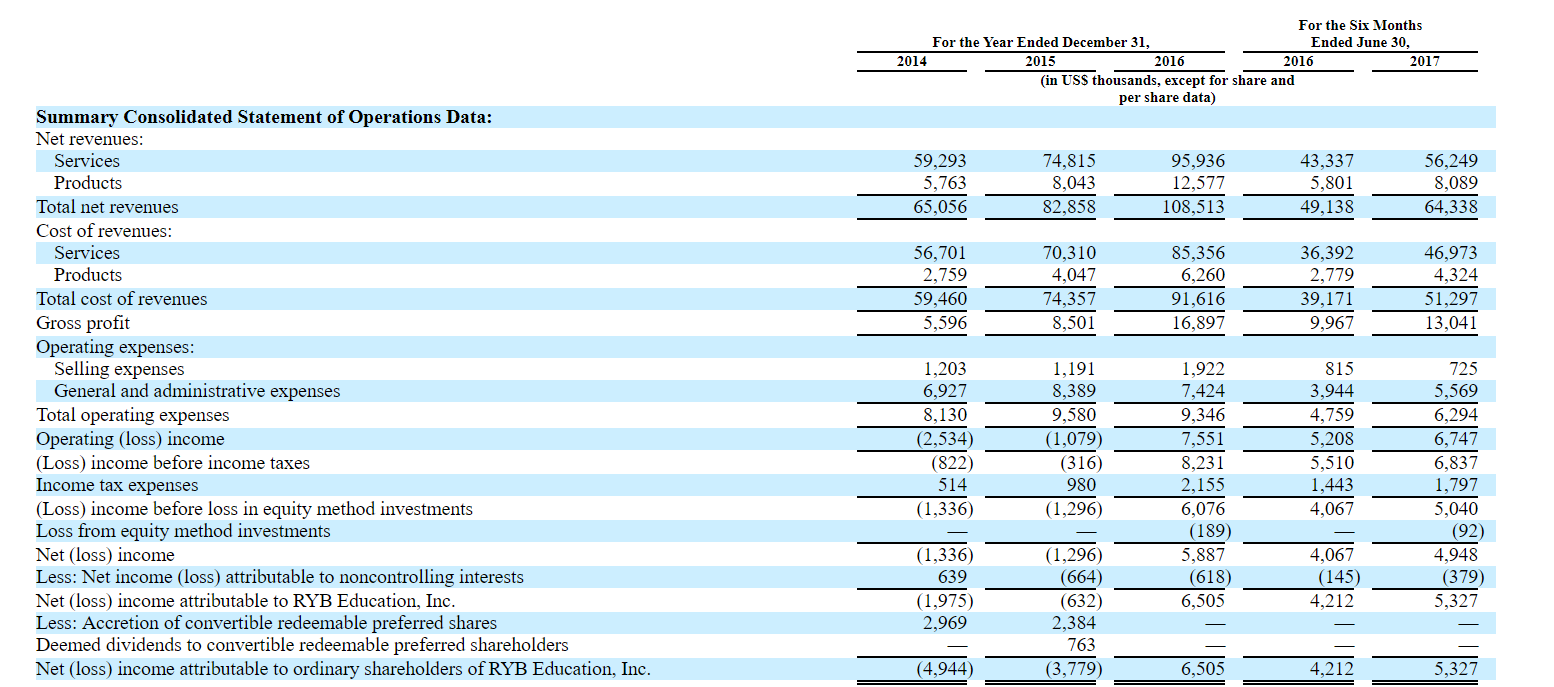
Task: Click the 'Operating expenses:' label
Action: pos(115,347)
